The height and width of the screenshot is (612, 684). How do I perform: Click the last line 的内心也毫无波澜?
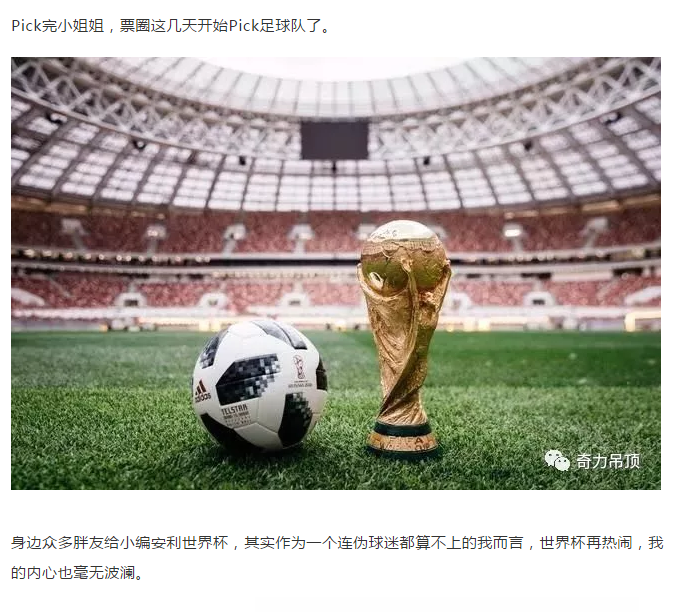77,573
